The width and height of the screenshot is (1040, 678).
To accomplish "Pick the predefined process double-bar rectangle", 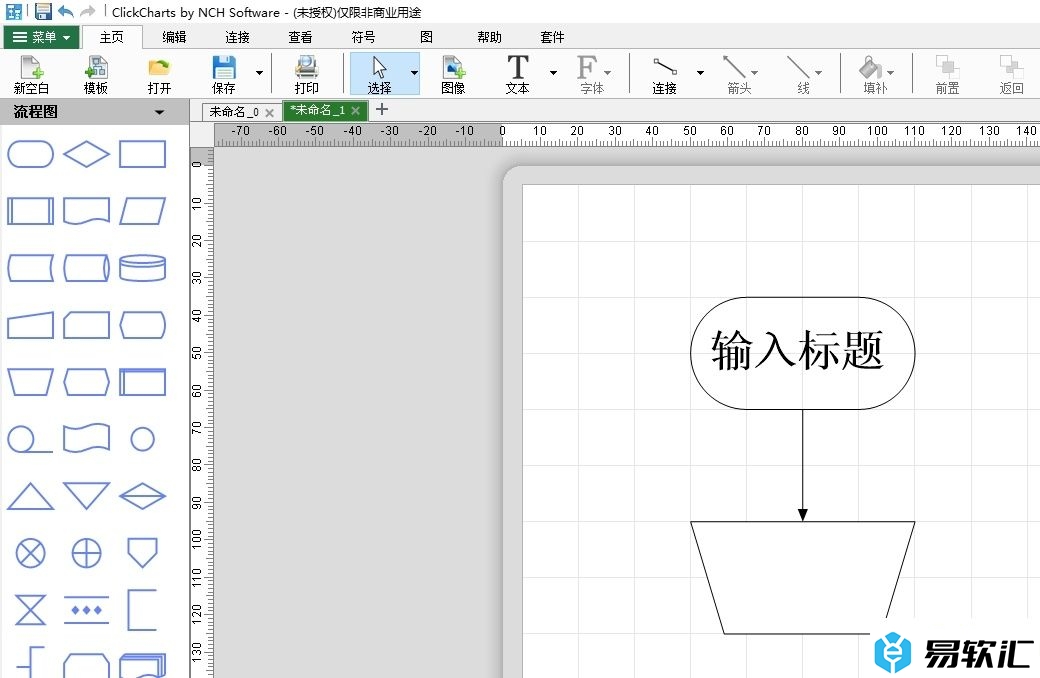I will [31, 211].
